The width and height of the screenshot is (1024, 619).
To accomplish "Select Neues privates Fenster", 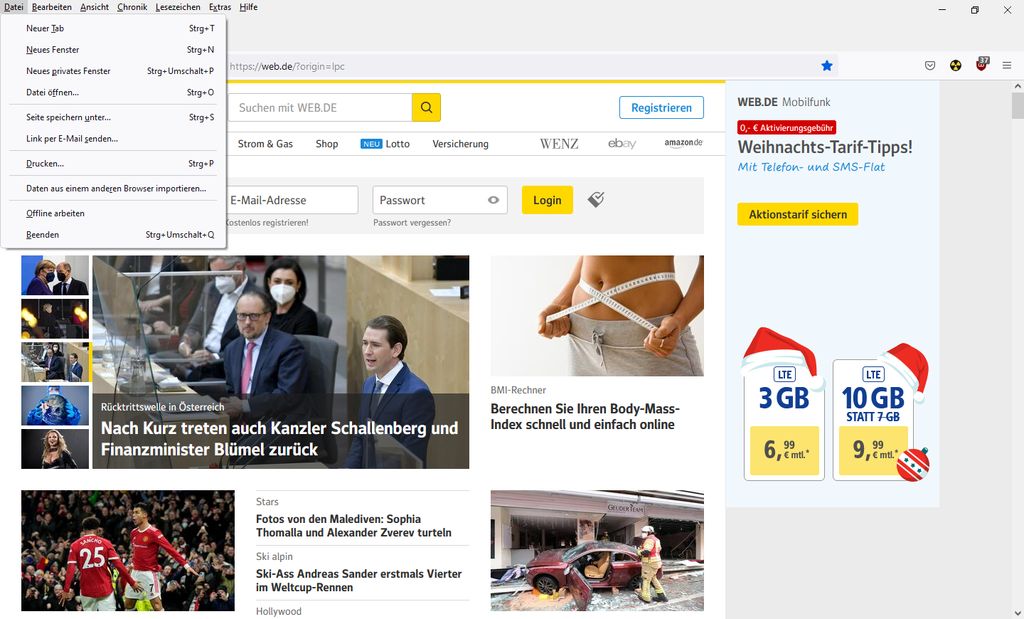I will pos(114,71).
